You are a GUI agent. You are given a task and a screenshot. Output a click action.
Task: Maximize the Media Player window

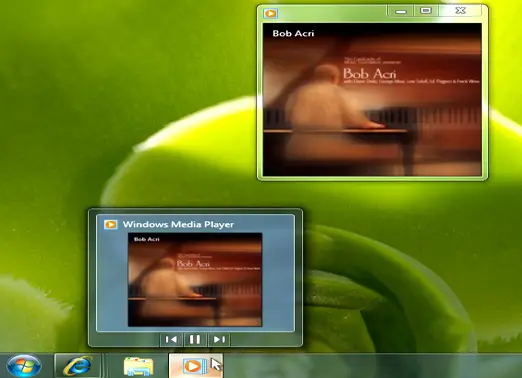click(x=426, y=11)
